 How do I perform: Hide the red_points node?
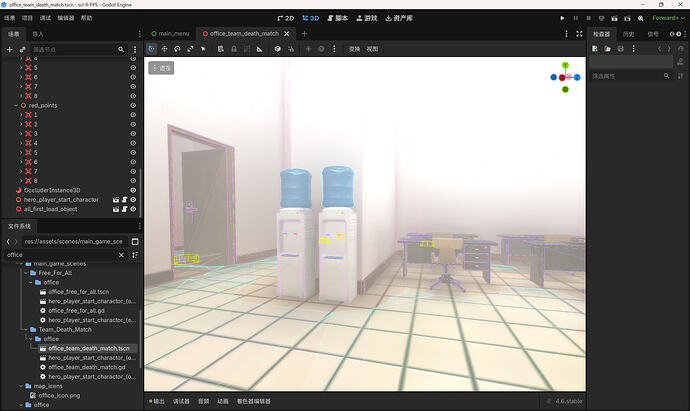pos(133,105)
